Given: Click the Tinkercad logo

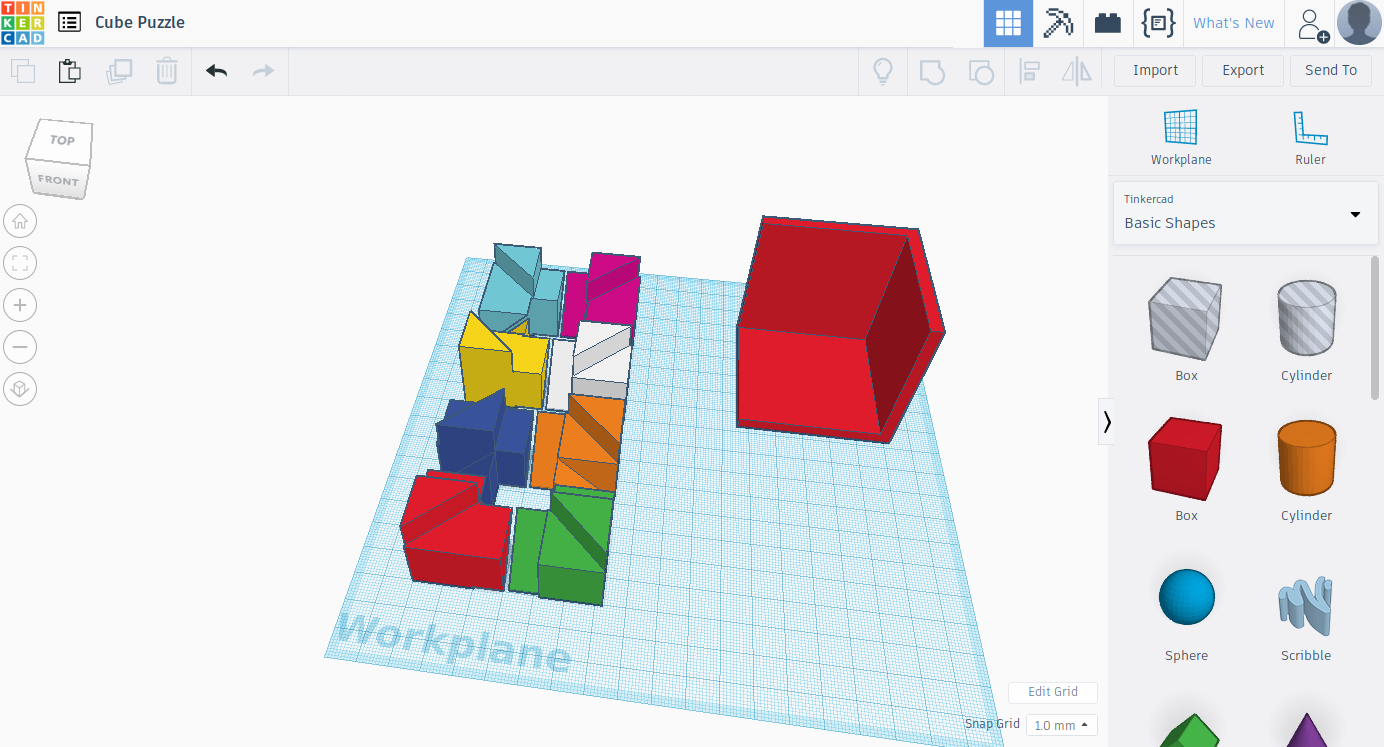Looking at the screenshot, I should 22,23.
